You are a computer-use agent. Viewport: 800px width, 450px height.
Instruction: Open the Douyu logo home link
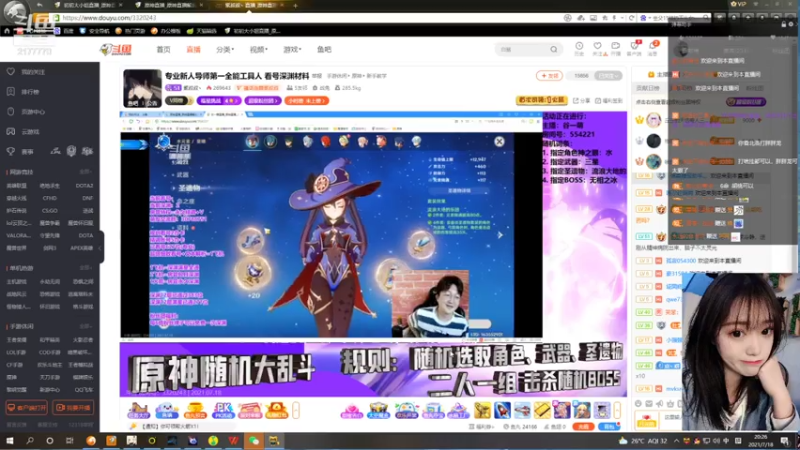116,49
